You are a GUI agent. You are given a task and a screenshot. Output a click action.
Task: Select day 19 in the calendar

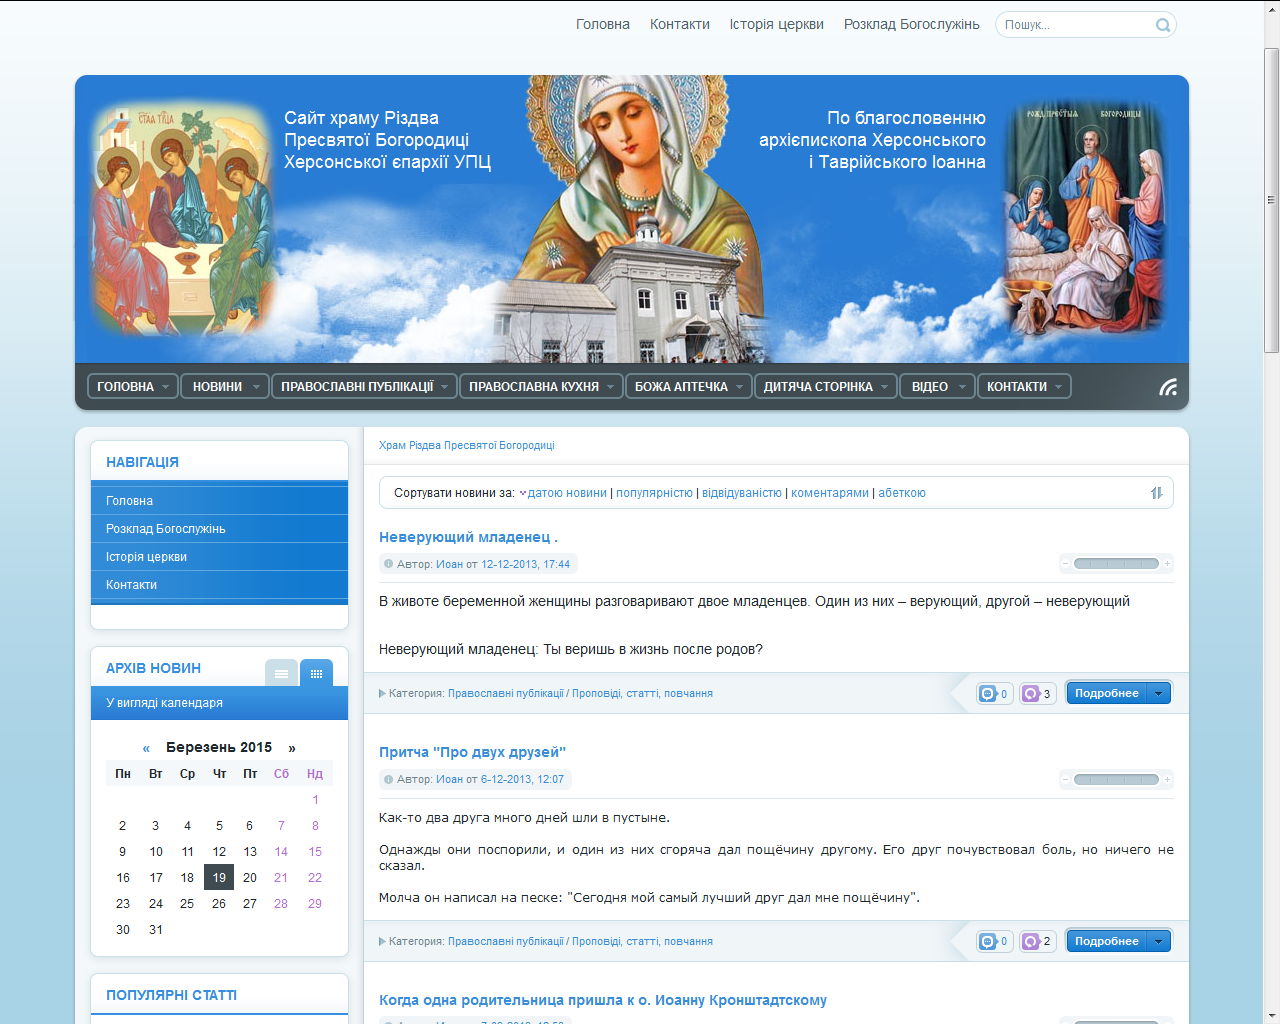click(x=219, y=878)
